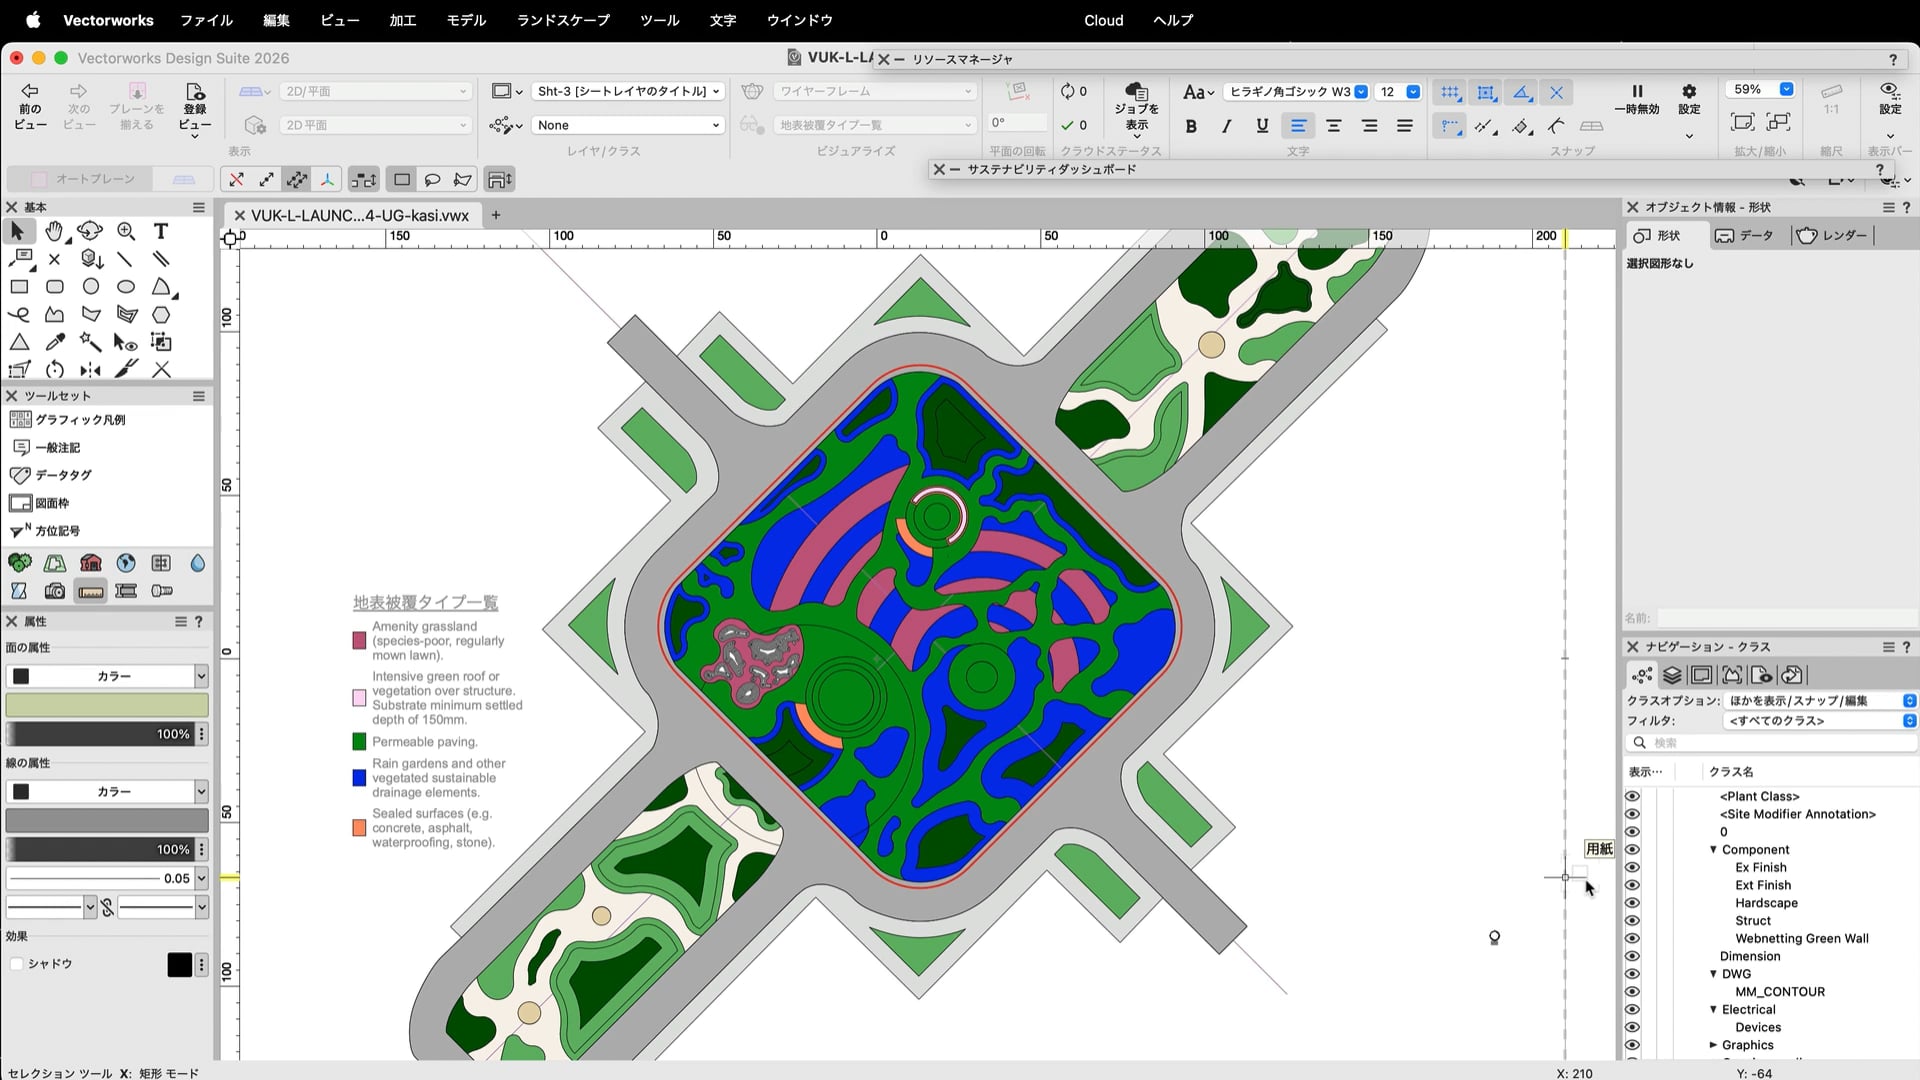Hide the Dimension class via eye
1920x1080 pixels.
(1632, 956)
